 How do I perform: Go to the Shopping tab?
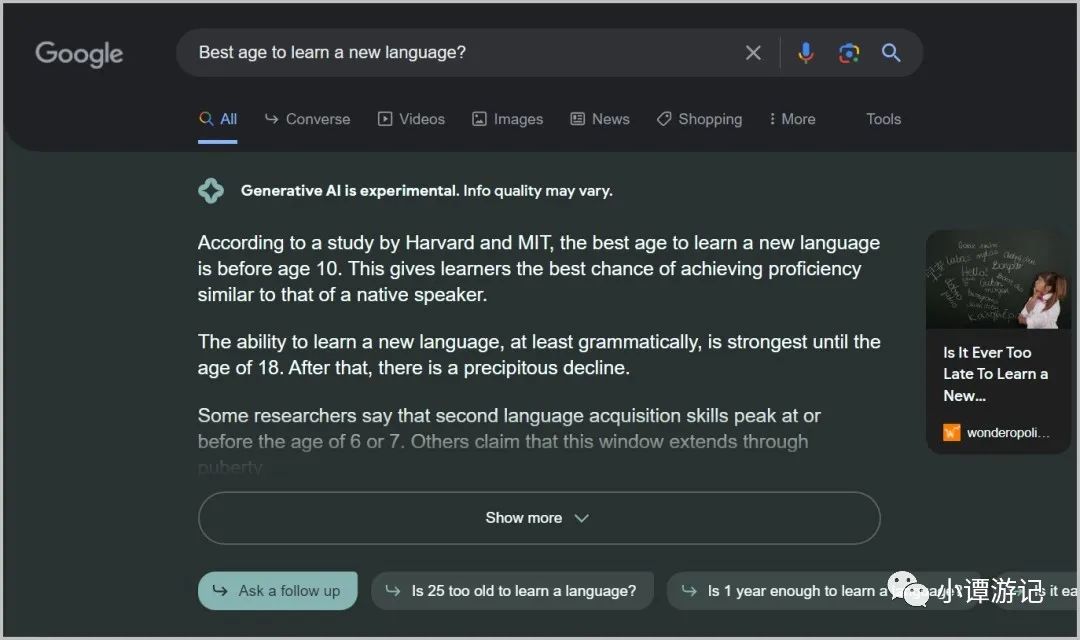[x=699, y=119]
